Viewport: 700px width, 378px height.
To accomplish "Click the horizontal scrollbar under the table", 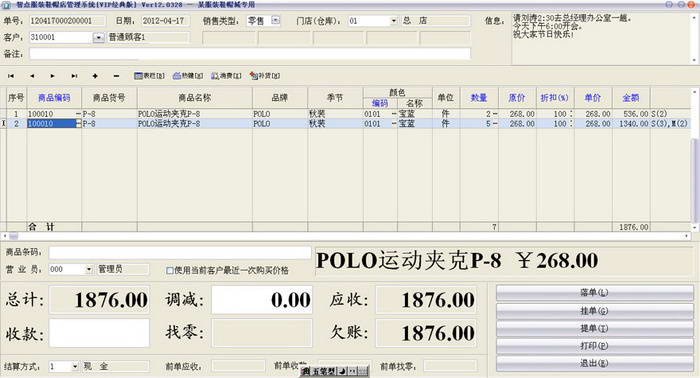I will click(x=345, y=236).
